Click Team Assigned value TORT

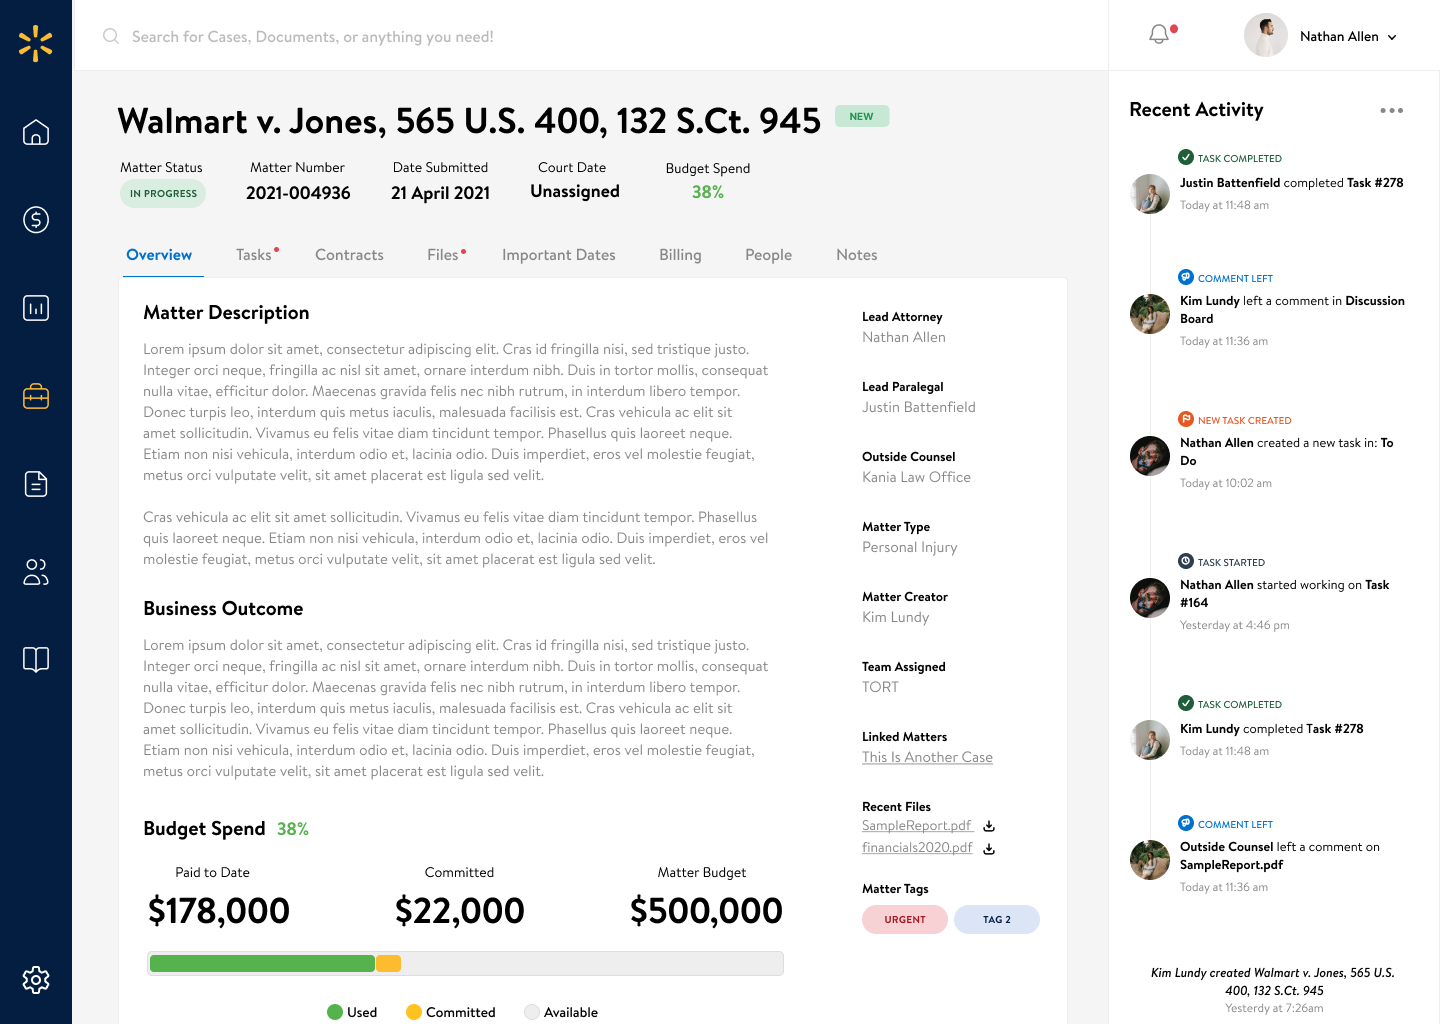880,687
